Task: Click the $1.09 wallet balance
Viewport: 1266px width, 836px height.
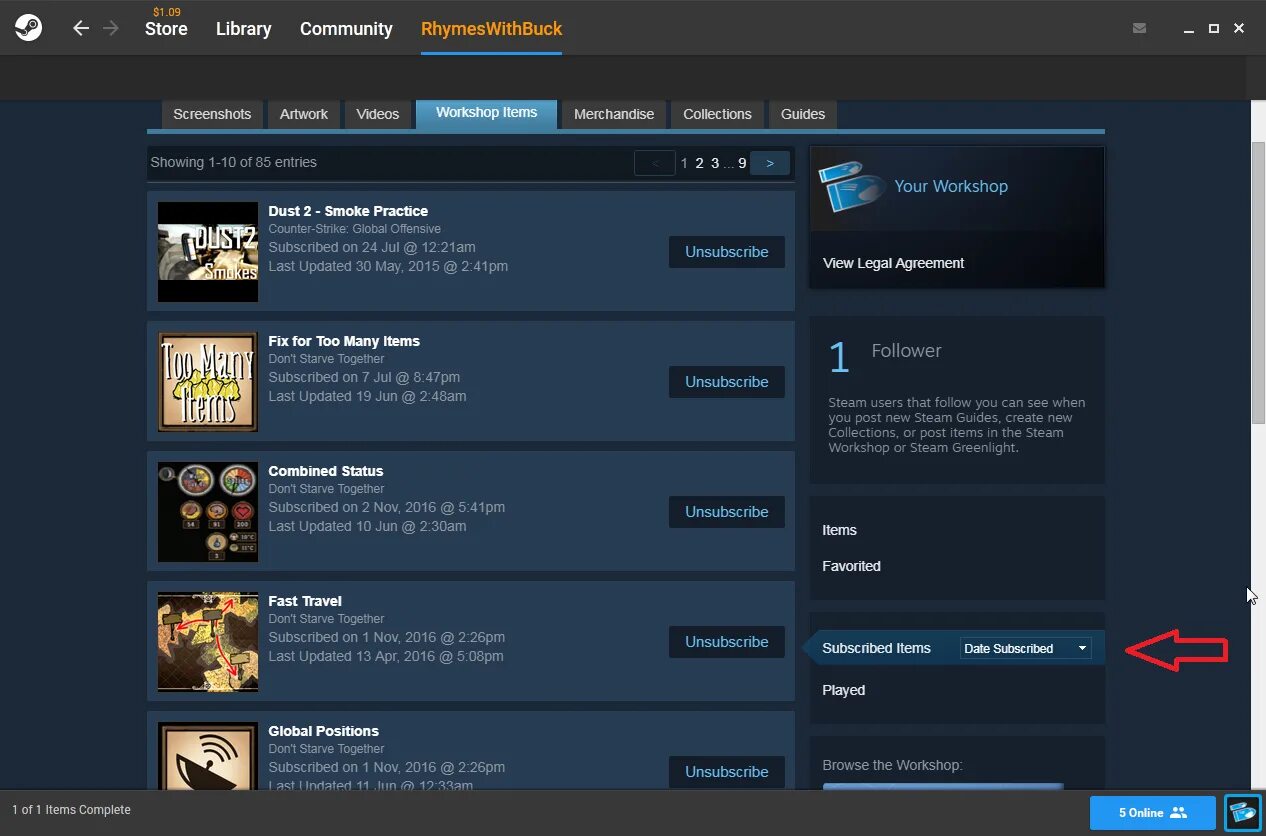Action: tap(167, 12)
